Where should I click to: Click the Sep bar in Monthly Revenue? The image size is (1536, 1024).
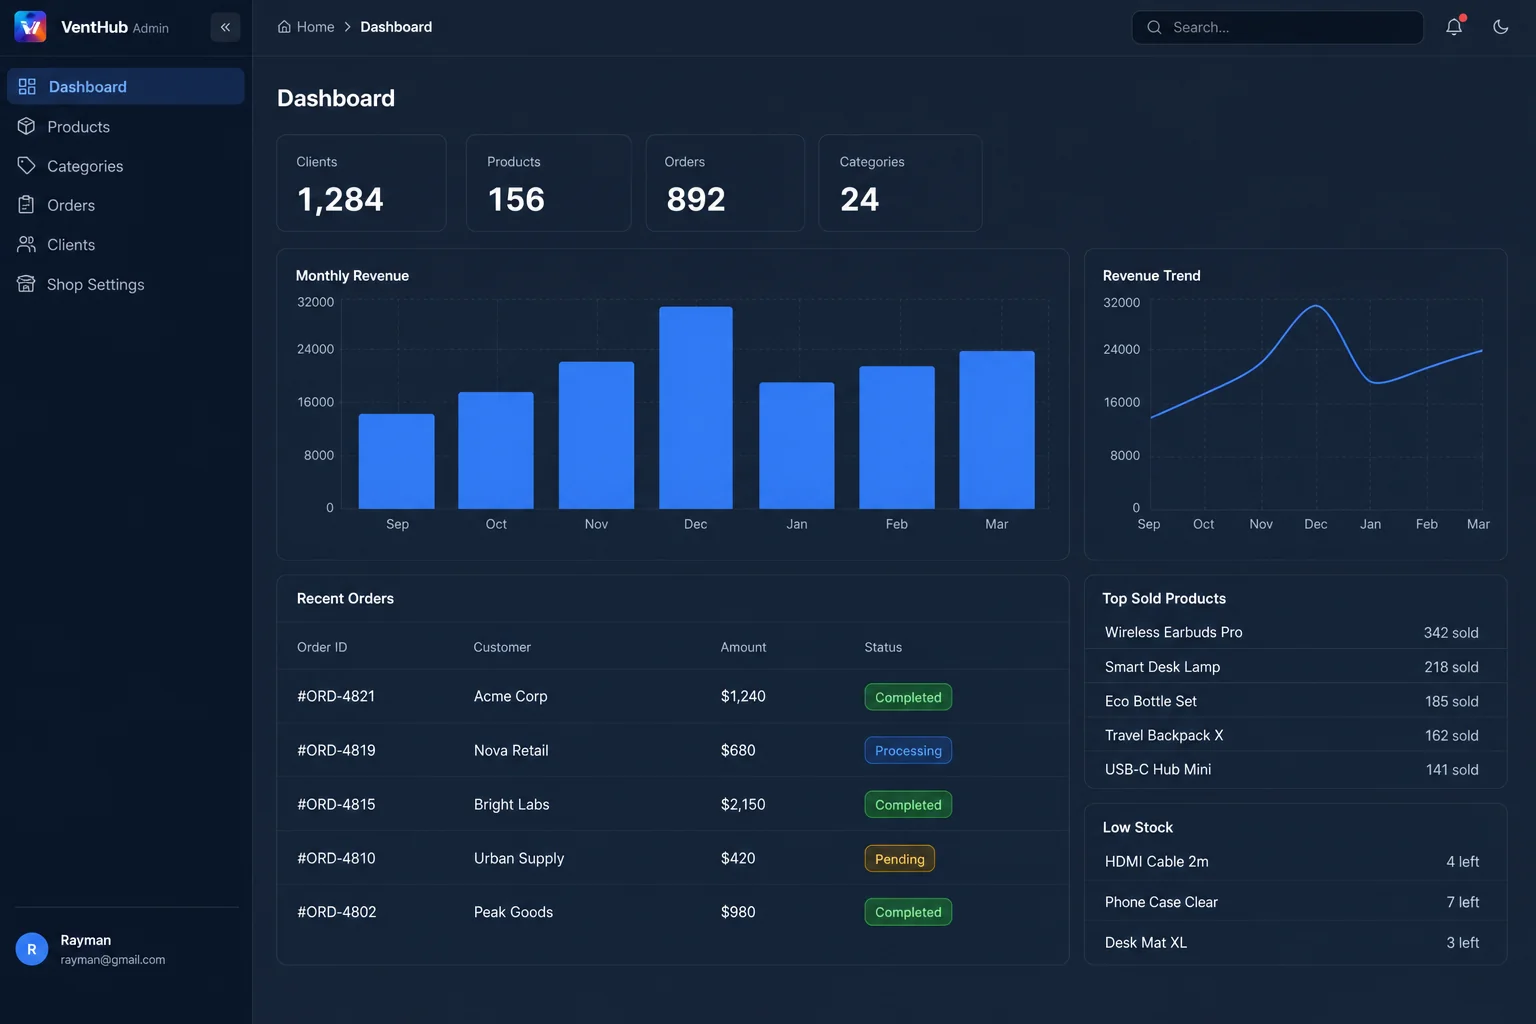pos(397,461)
